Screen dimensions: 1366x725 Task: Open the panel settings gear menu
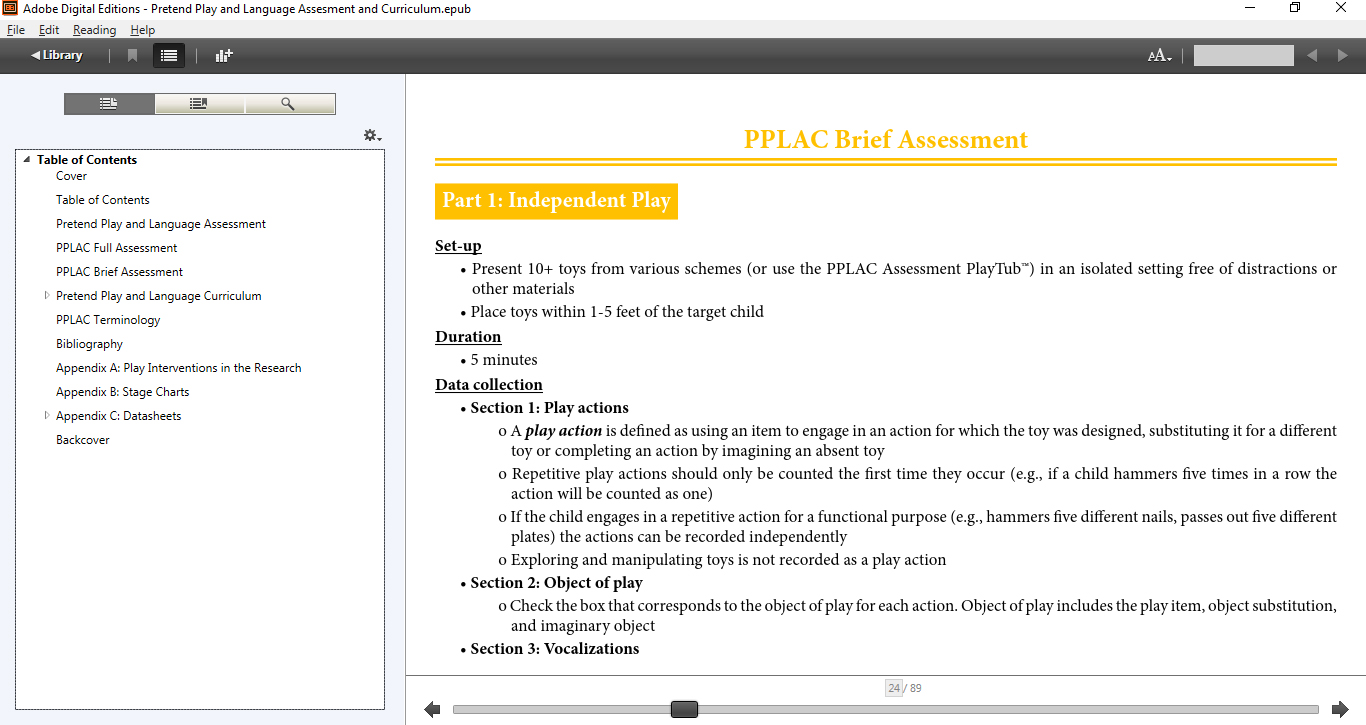[x=372, y=136]
